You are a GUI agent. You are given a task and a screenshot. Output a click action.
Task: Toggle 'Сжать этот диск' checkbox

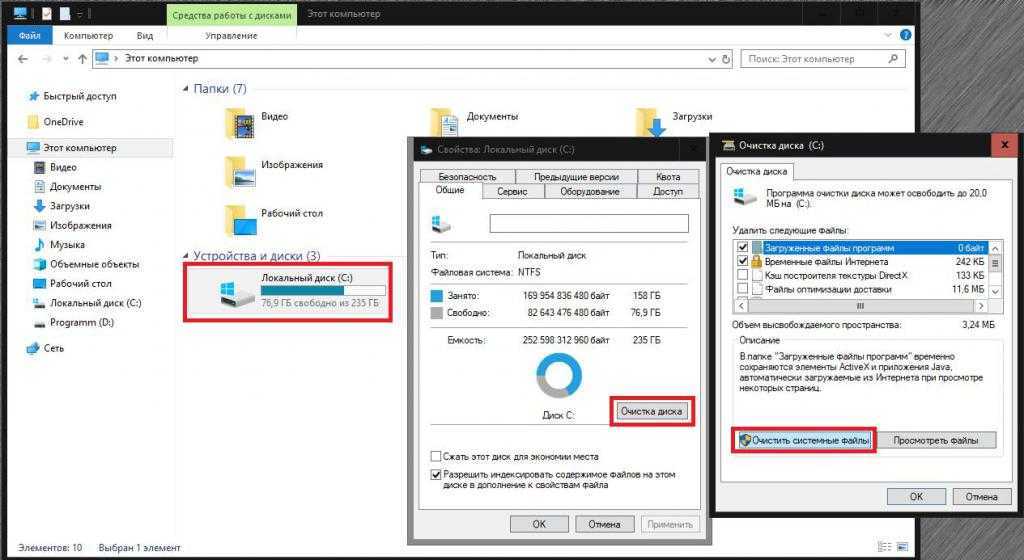point(436,456)
